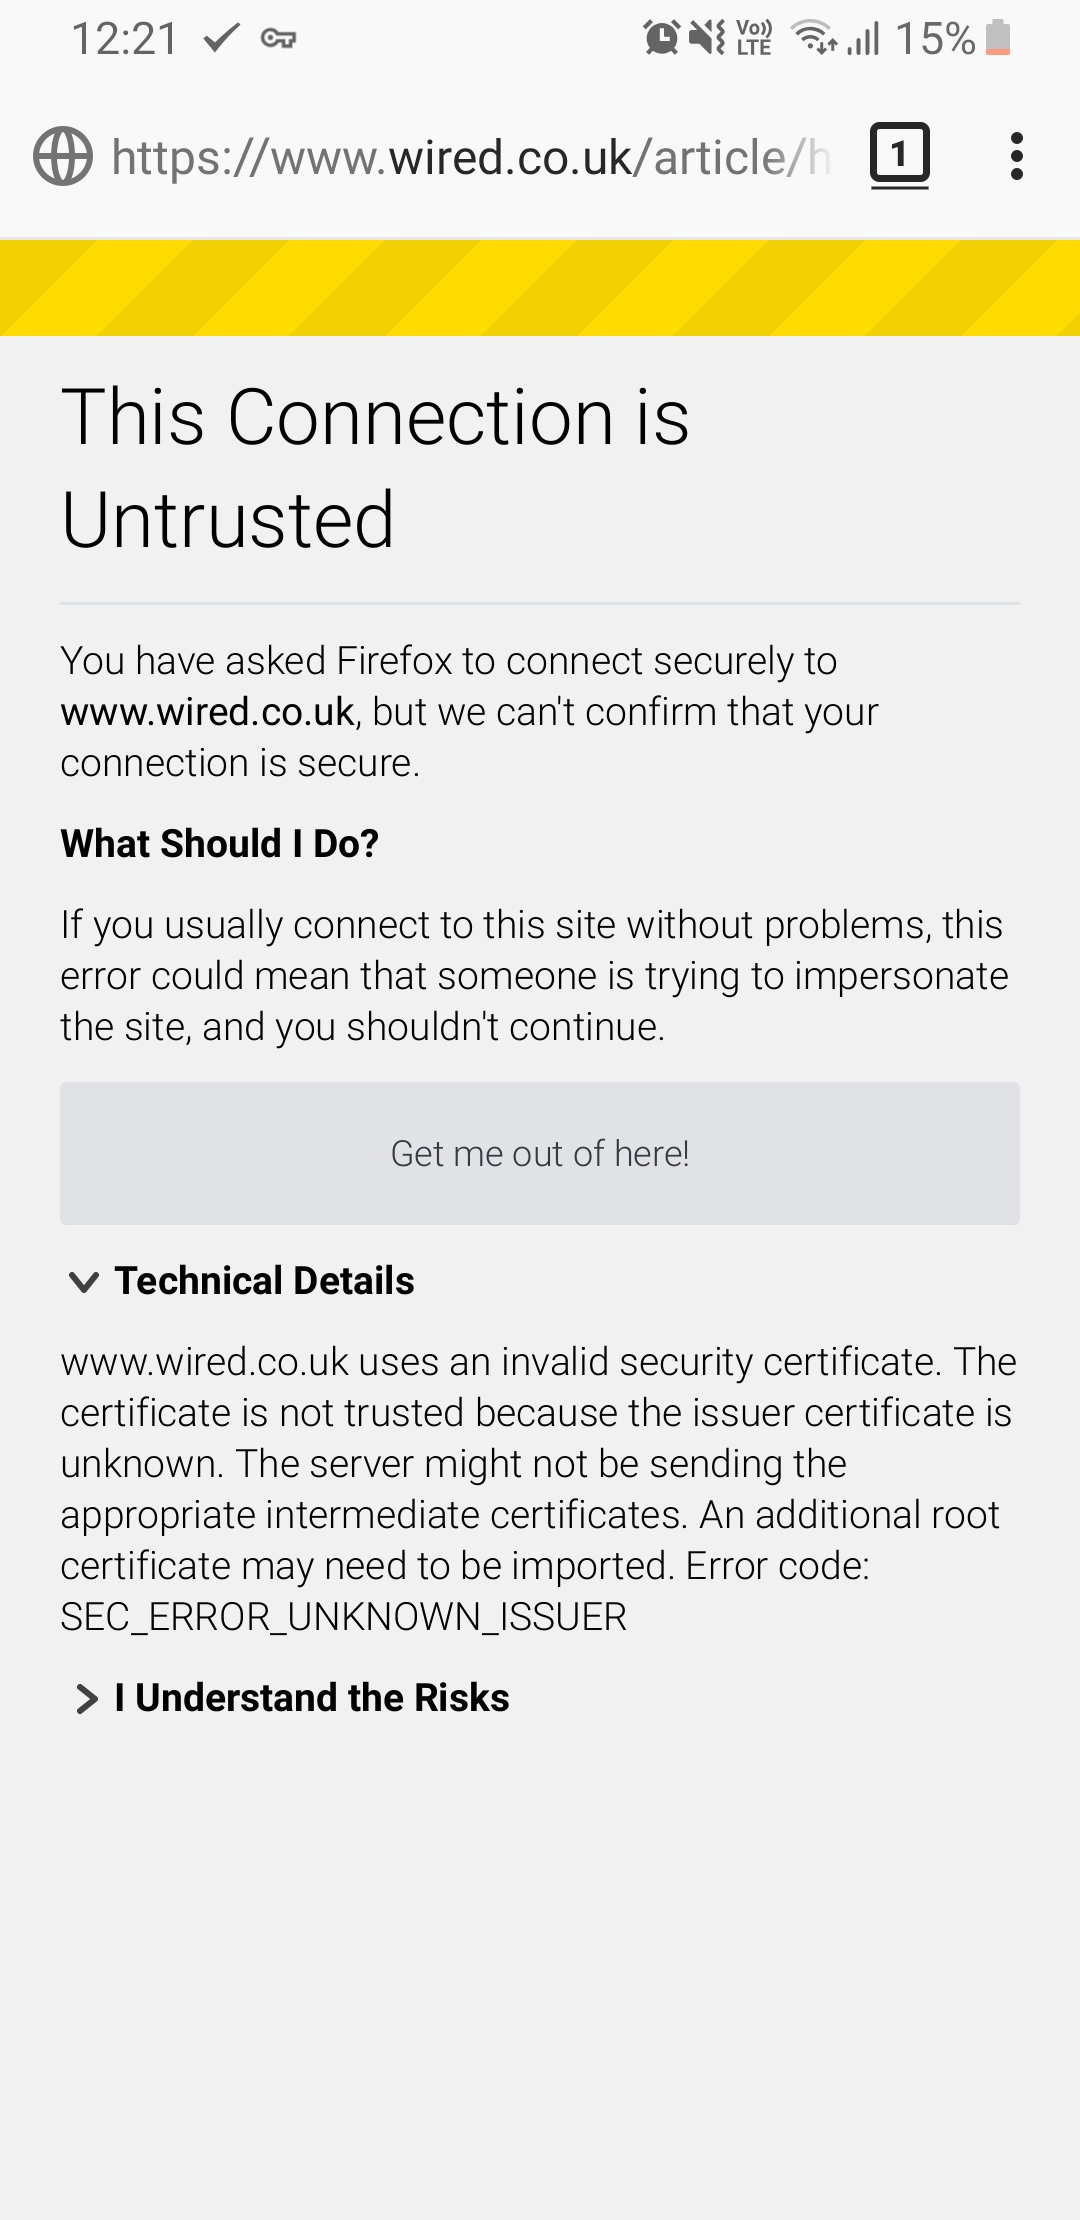Tap the This Connection is Untrusted heading
Viewport: 1080px width, 2220px height.
[x=375, y=468]
